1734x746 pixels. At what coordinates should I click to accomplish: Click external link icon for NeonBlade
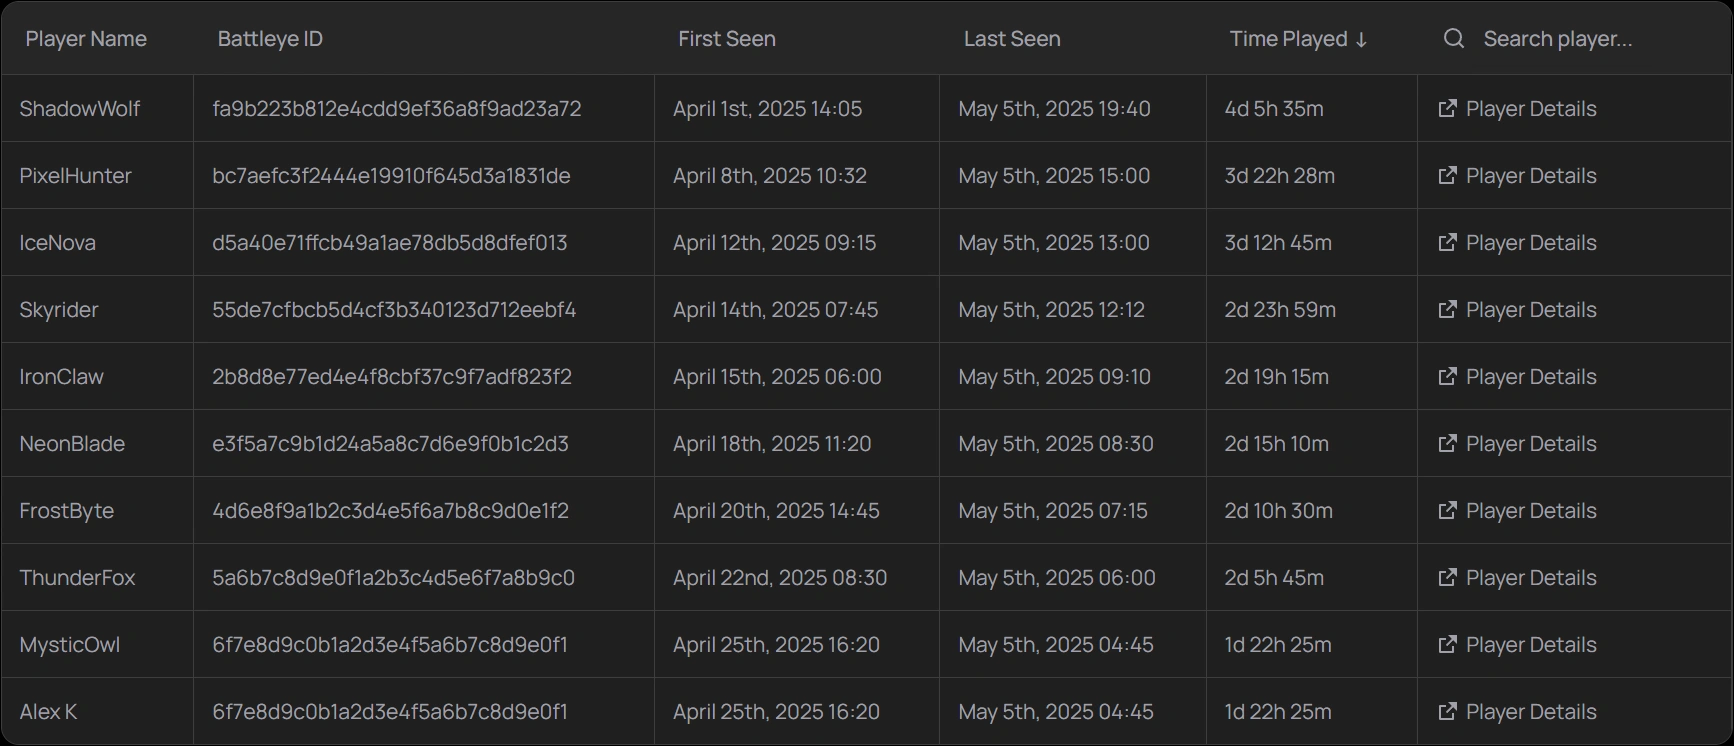1447,444
